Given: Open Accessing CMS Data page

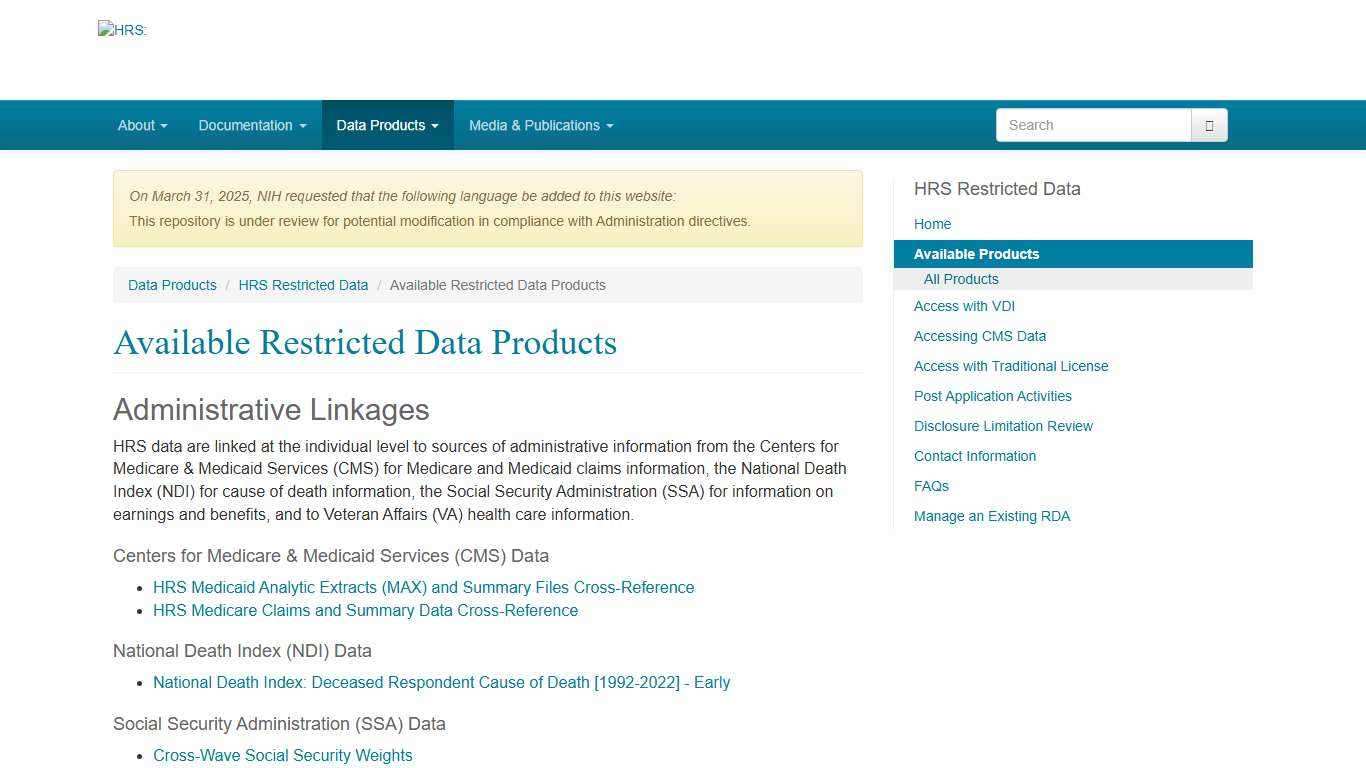Looking at the screenshot, I should coord(980,336).
